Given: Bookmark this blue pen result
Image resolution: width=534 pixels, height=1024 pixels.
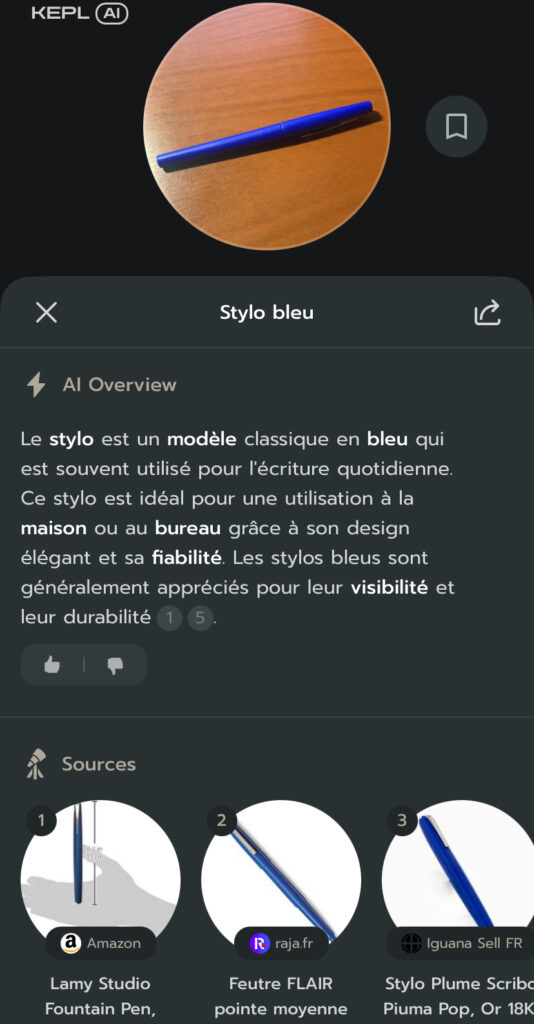Looking at the screenshot, I should (456, 127).
